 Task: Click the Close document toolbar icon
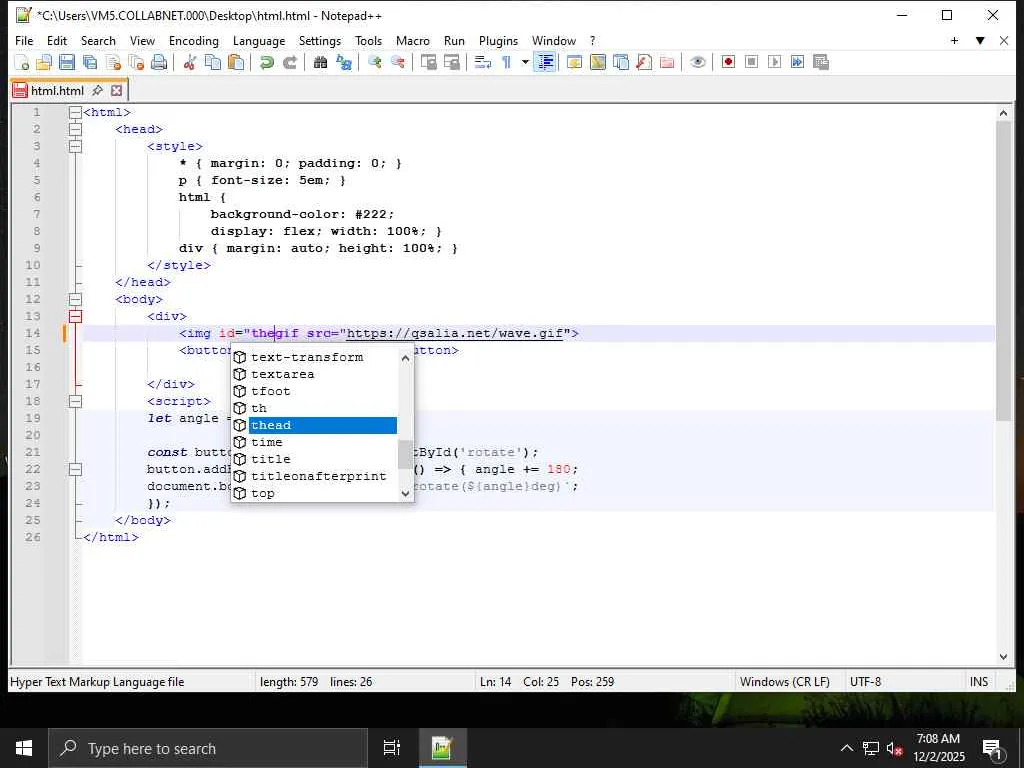click(x=113, y=63)
